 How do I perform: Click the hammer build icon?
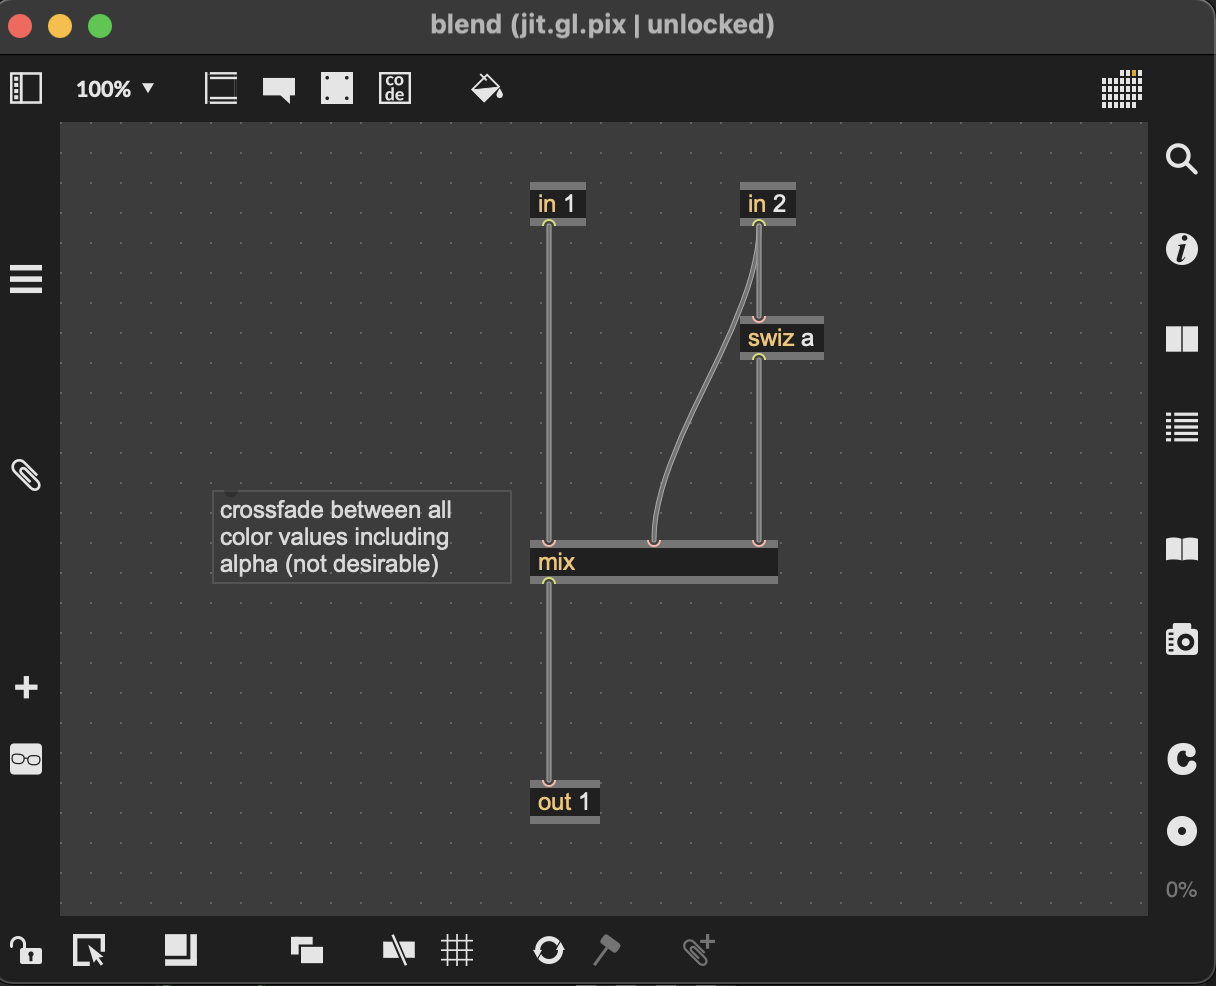coord(607,950)
